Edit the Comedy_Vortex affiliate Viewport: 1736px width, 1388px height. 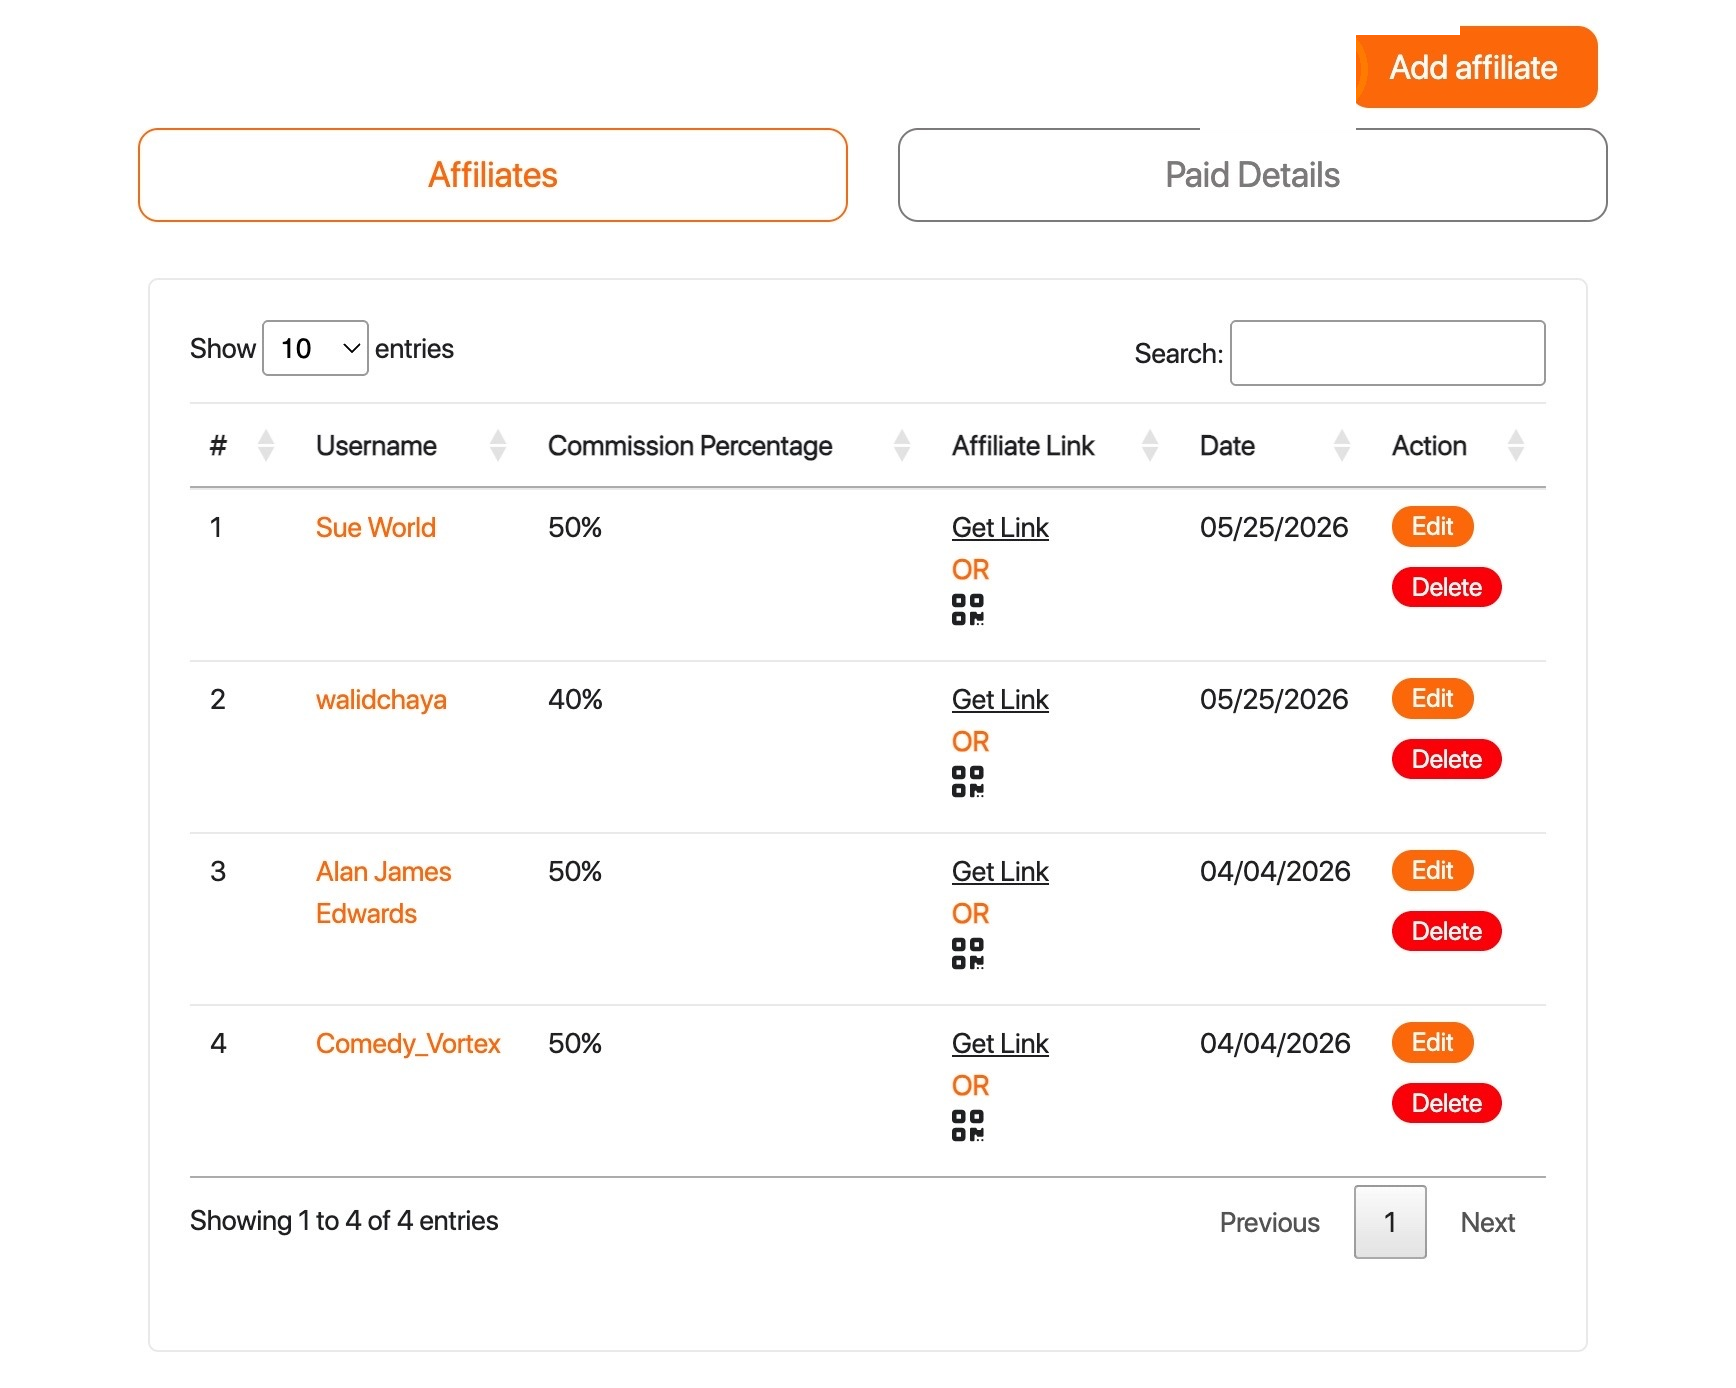click(x=1432, y=1043)
